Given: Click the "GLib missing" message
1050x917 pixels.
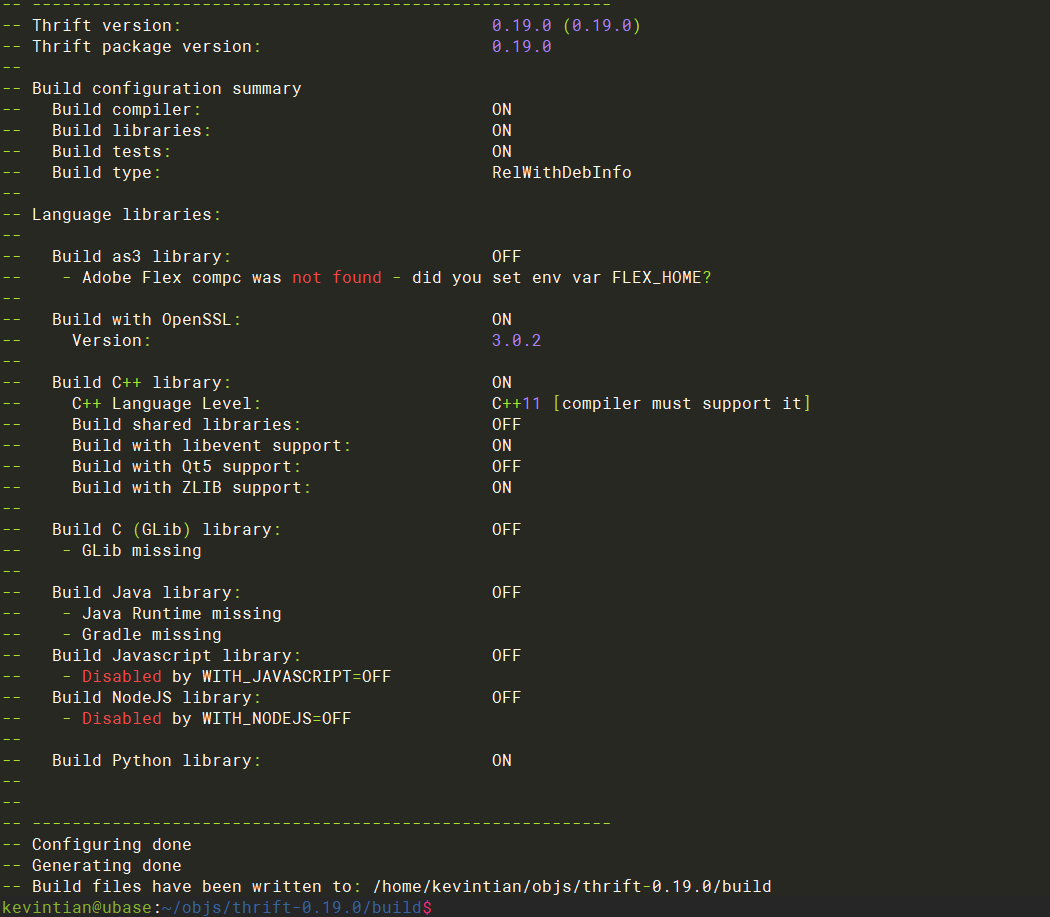Looking at the screenshot, I should (141, 550).
